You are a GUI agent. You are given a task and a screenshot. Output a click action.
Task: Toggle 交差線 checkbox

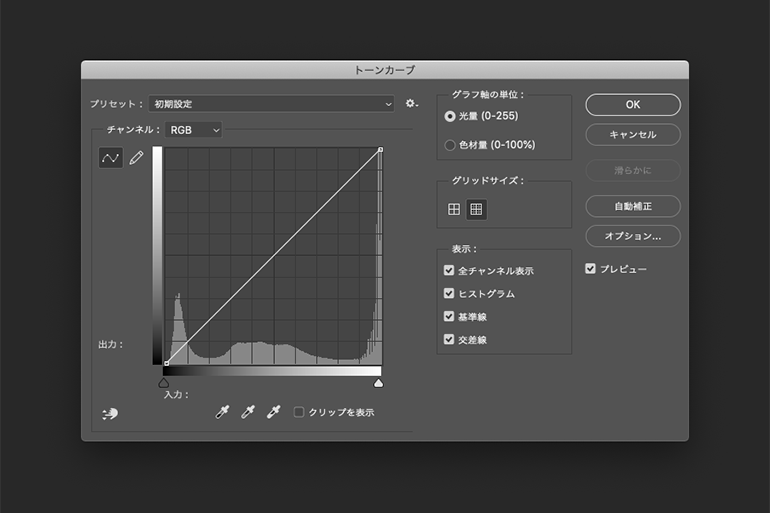click(x=449, y=339)
